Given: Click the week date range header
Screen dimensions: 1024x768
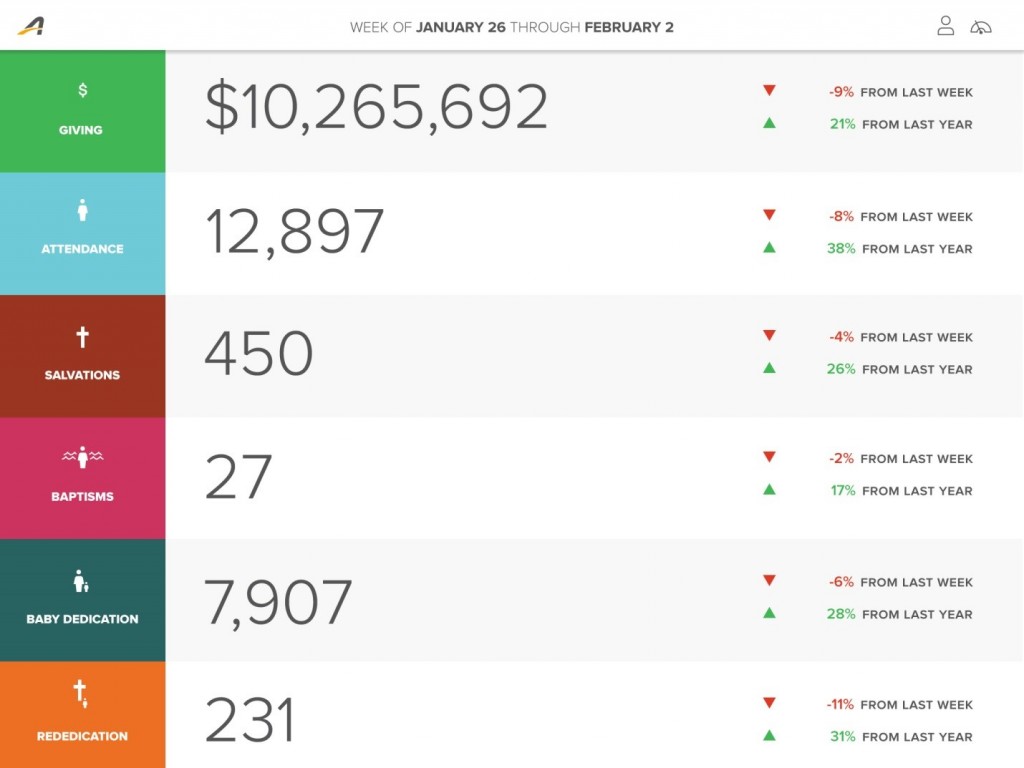Looking at the screenshot, I should pyautogui.click(x=511, y=27).
